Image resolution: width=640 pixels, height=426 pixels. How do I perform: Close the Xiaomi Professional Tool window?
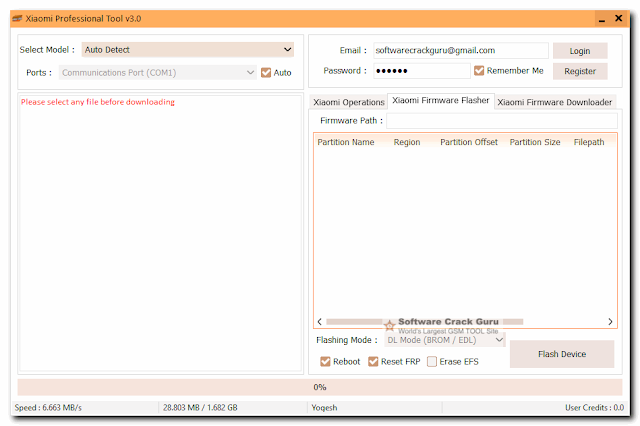pos(618,18)
